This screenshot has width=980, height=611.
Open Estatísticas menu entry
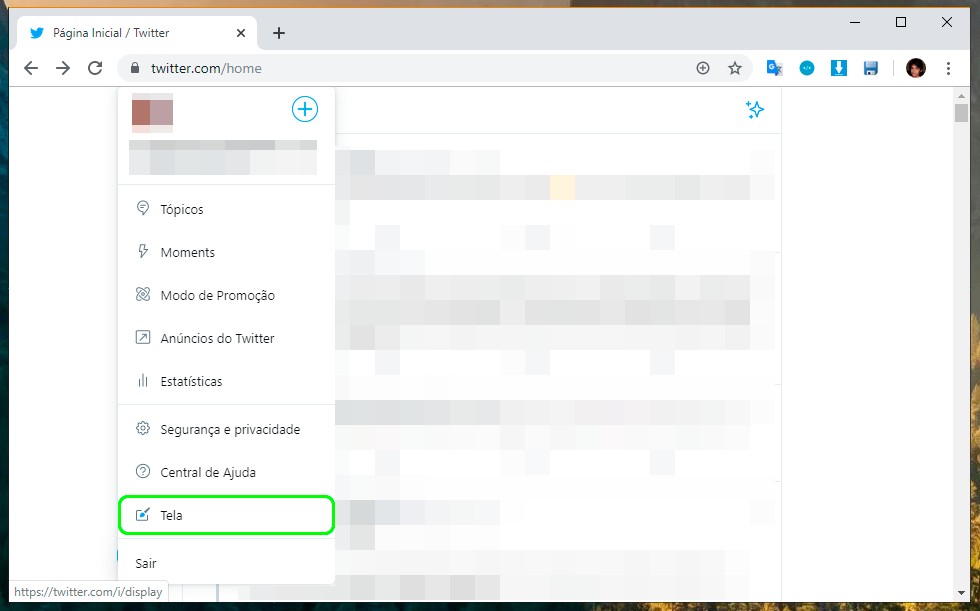coord(226,381)
